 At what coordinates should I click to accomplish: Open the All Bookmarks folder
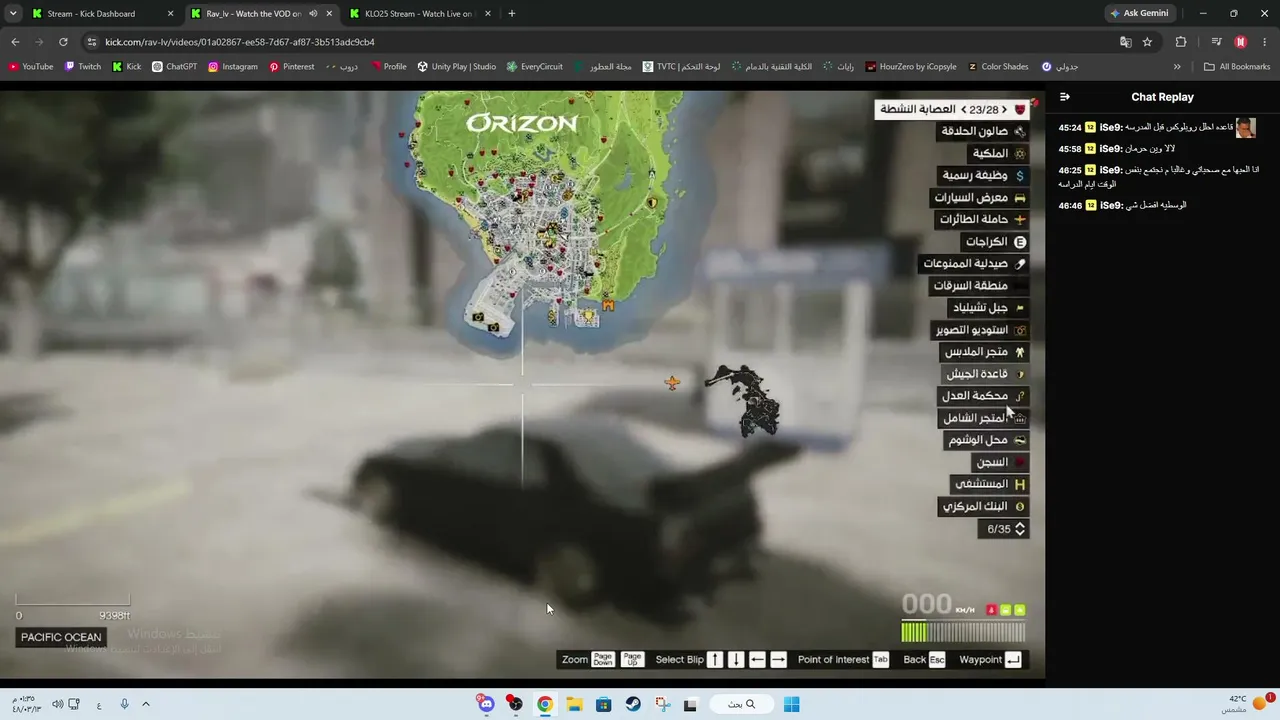click(1237, 67)
